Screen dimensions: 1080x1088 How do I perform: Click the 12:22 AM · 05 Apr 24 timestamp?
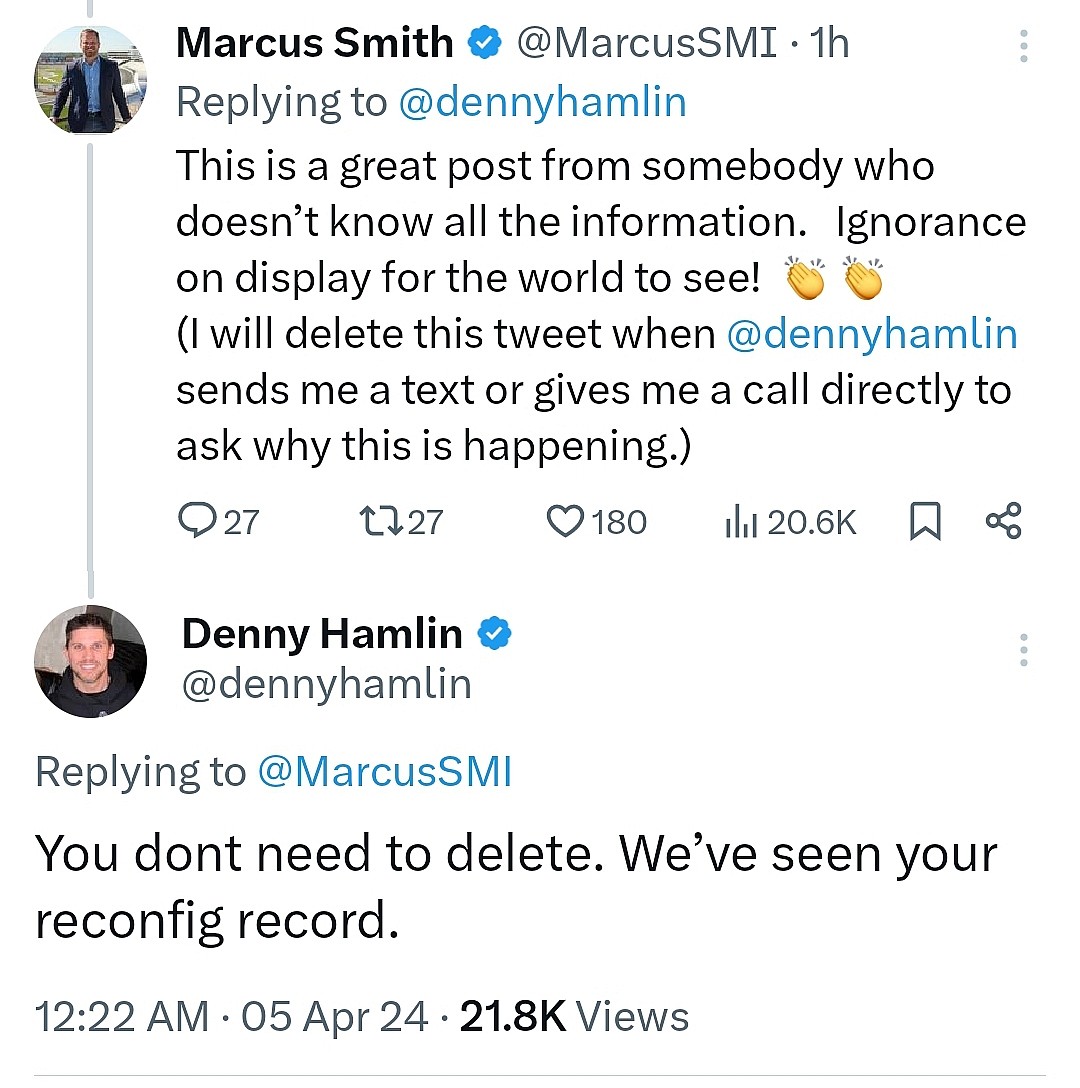[x=232, y=1016]
